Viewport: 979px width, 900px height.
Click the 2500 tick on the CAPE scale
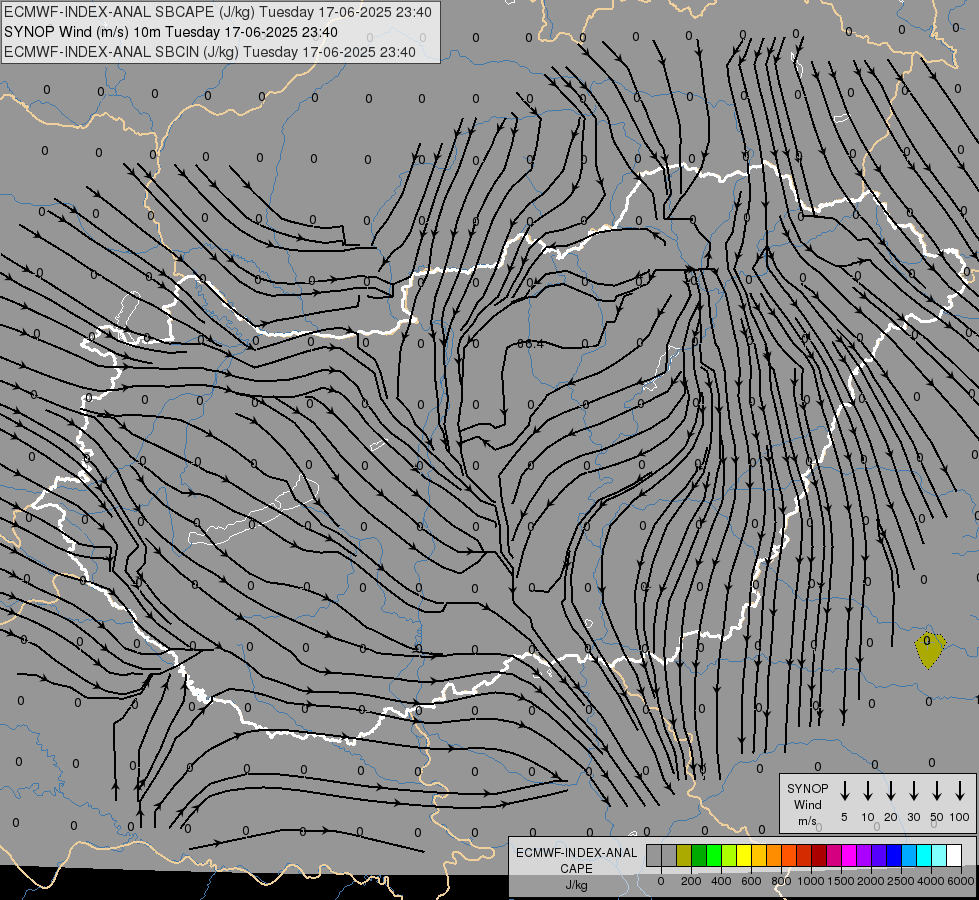(x=901, y=881)
